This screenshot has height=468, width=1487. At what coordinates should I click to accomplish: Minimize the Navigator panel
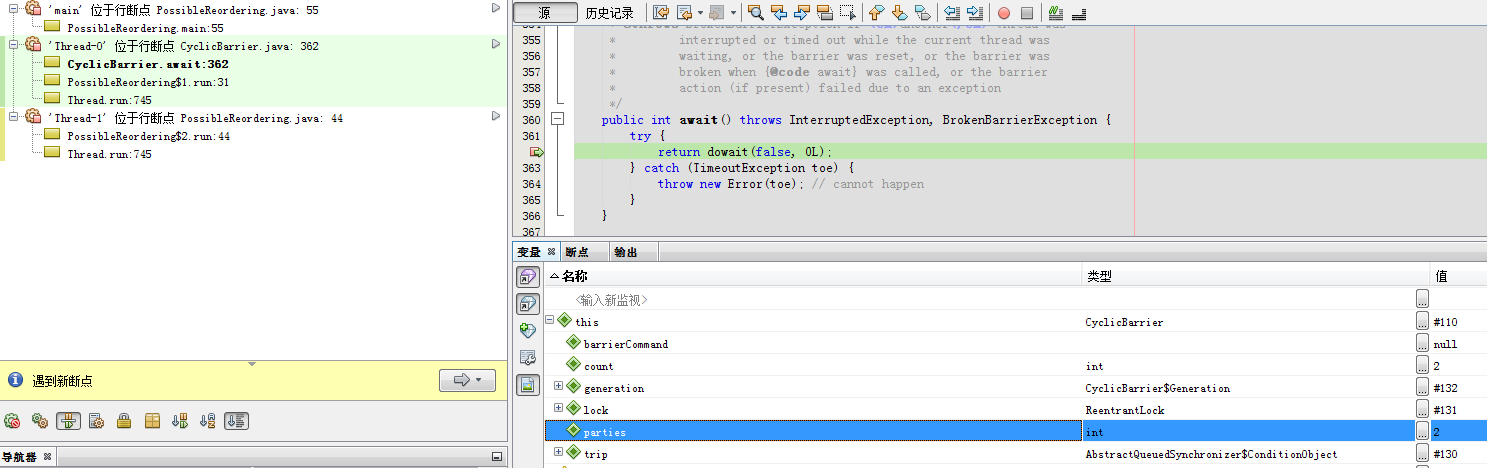(496, 457)
